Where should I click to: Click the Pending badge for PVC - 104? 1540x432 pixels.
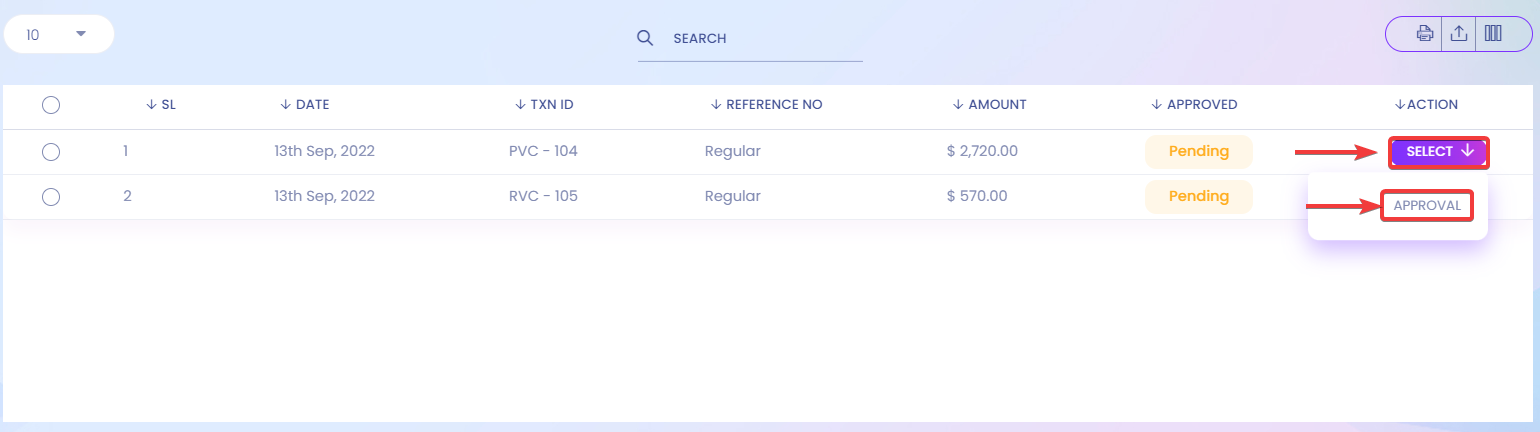click(x=1199, y=152)
